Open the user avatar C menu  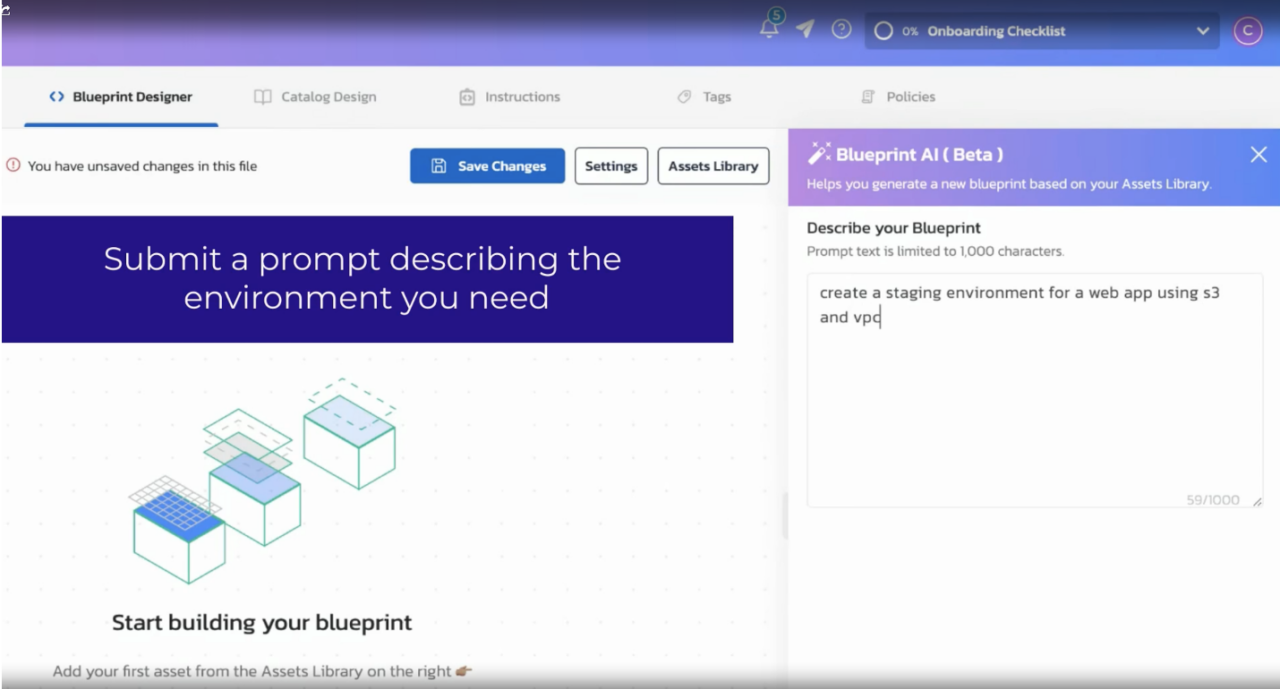tap(1247, 31)
